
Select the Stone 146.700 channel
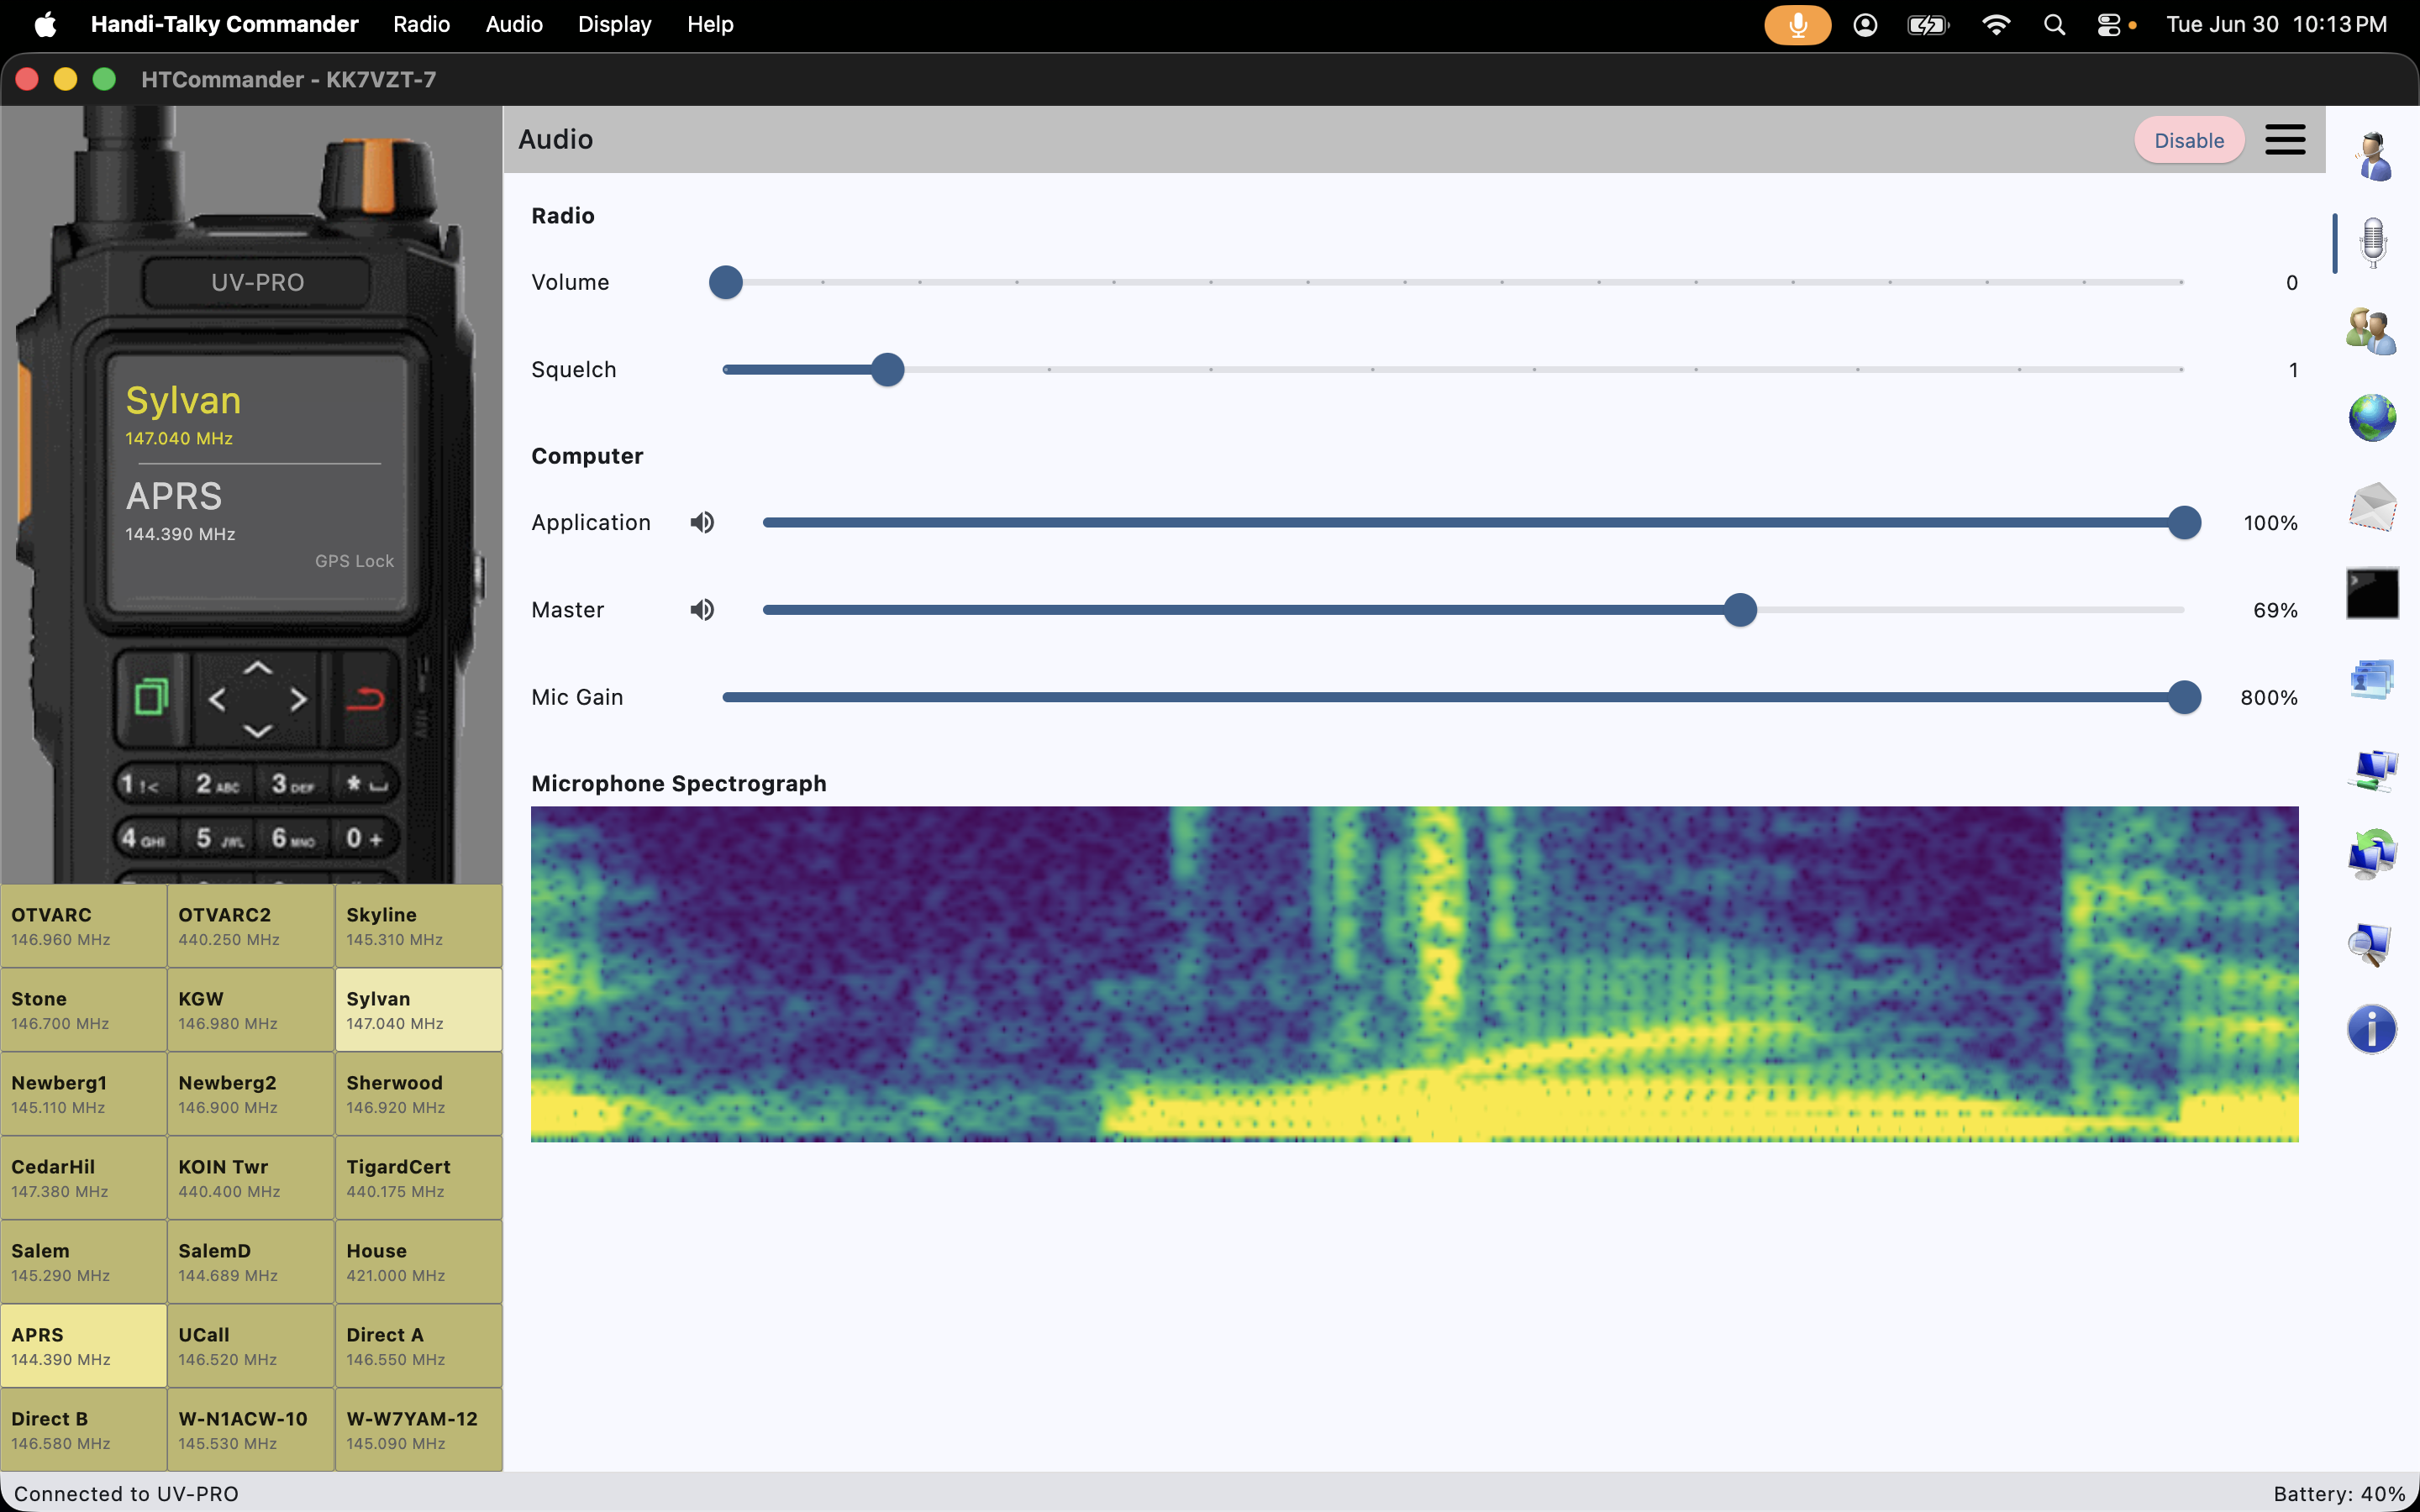[x=84, y=1010]
